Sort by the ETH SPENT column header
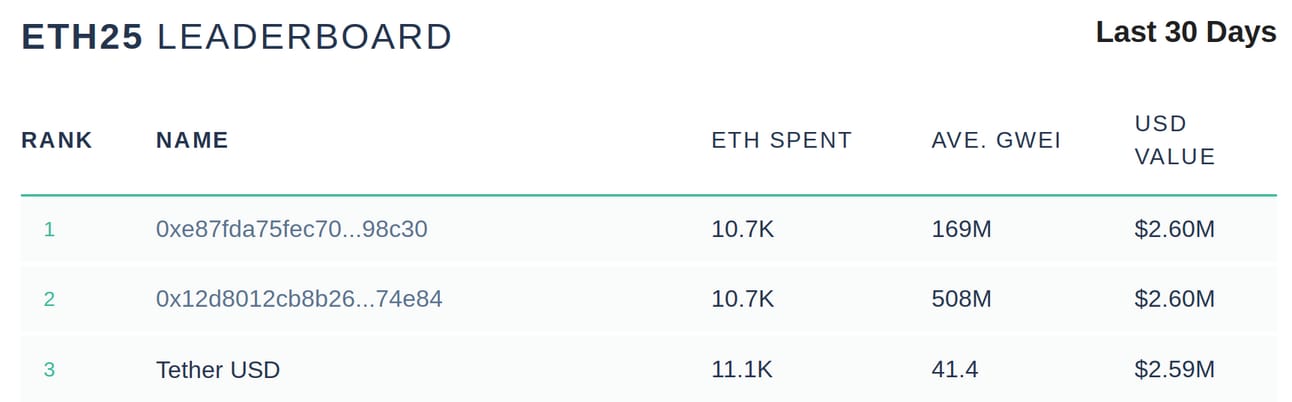The image size is (1292, 402). pos(782,140)
